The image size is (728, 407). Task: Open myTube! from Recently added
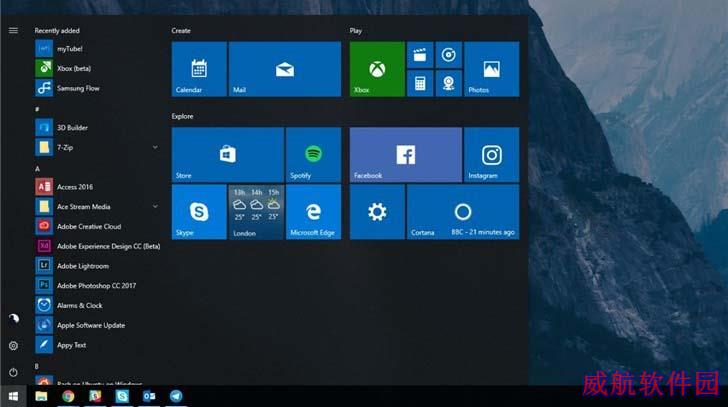(98, 49)
